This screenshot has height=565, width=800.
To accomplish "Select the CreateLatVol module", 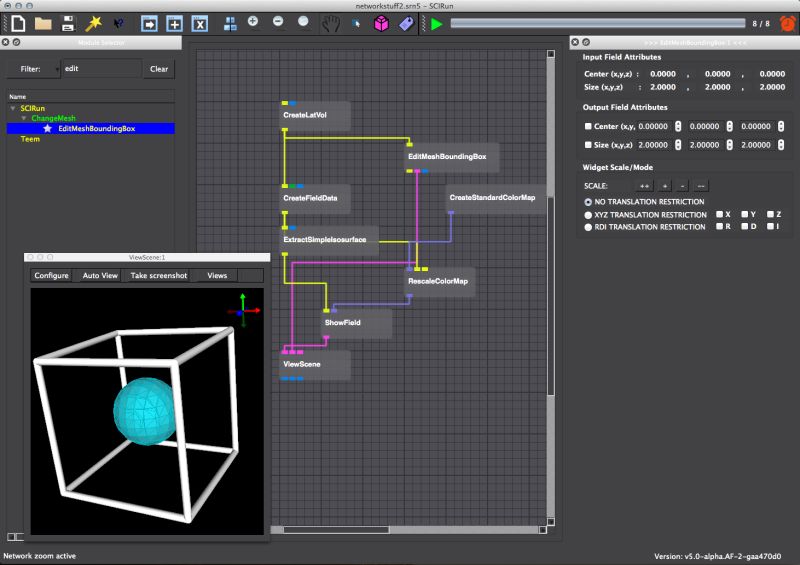I will point(315,115).
